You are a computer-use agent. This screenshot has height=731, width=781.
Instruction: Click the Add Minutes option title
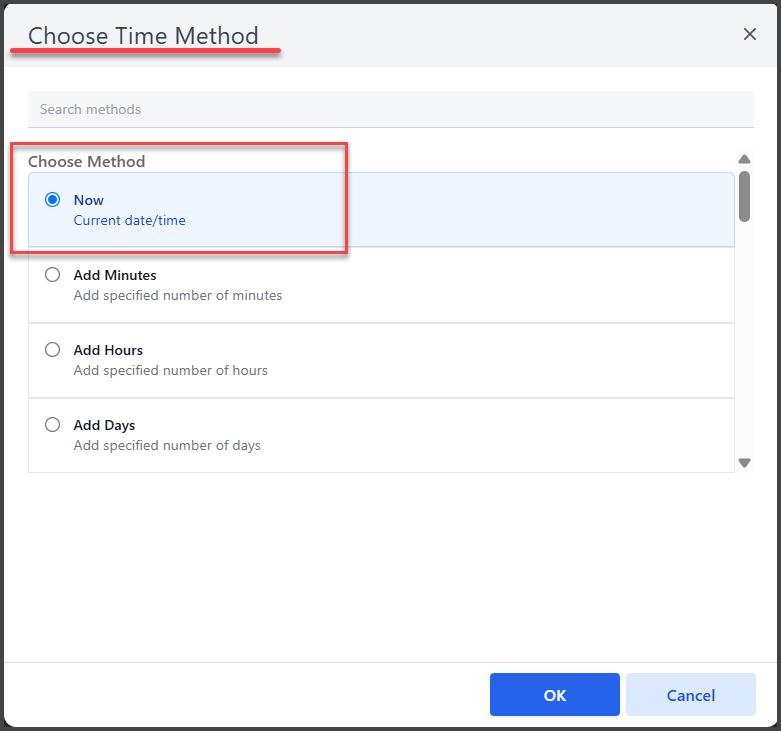[x=115, y=275]
